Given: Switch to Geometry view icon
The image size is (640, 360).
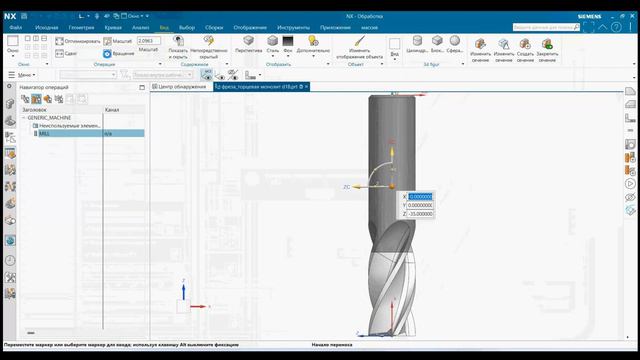Looking at the screenshot, I should click(48, 99).
